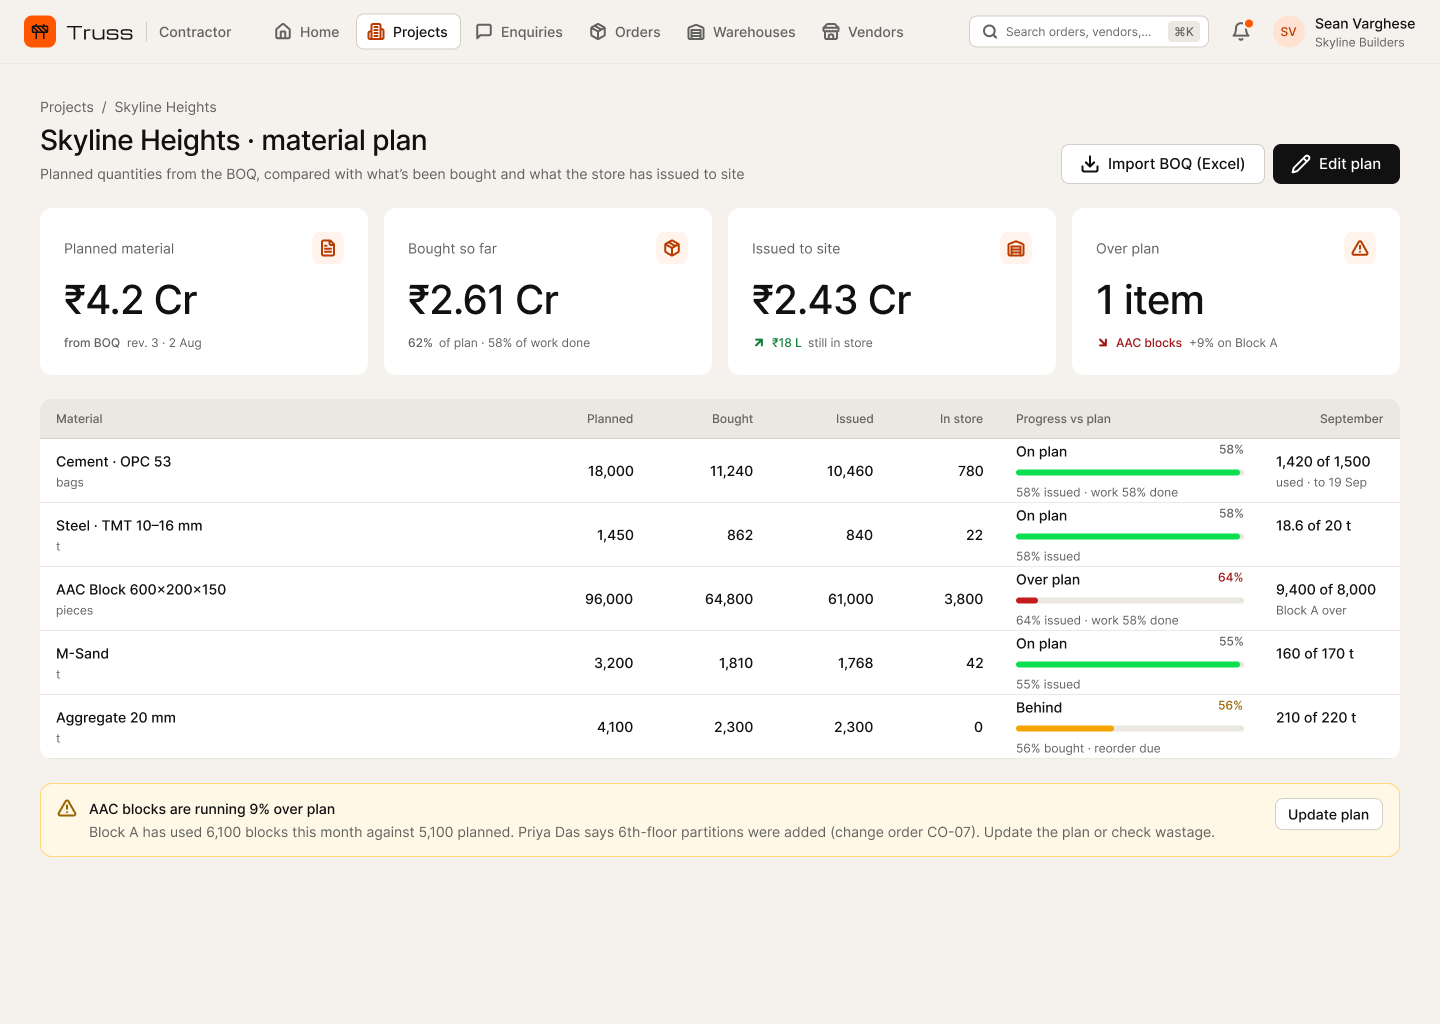1440x1024 pixels.
Task: Select the AAC Block 600×200×150 row name
Action: pos(141,589)
